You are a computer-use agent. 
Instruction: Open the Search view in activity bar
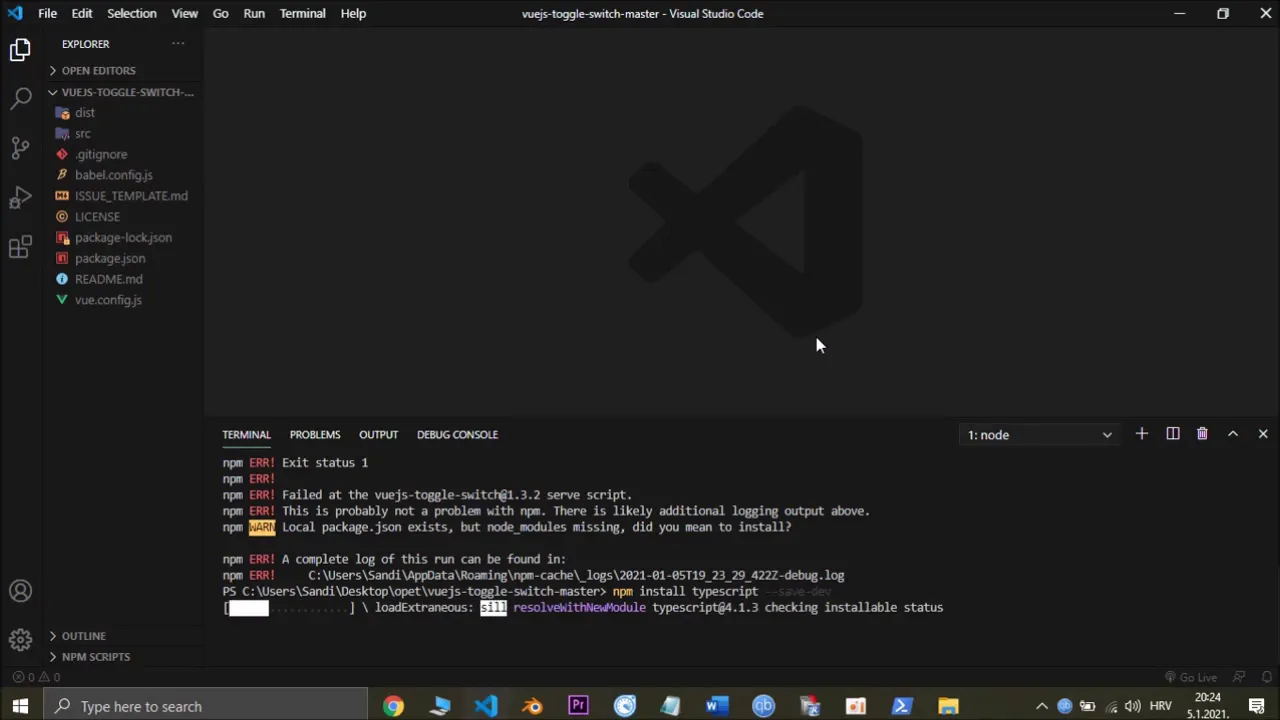(x=20, y=98)
